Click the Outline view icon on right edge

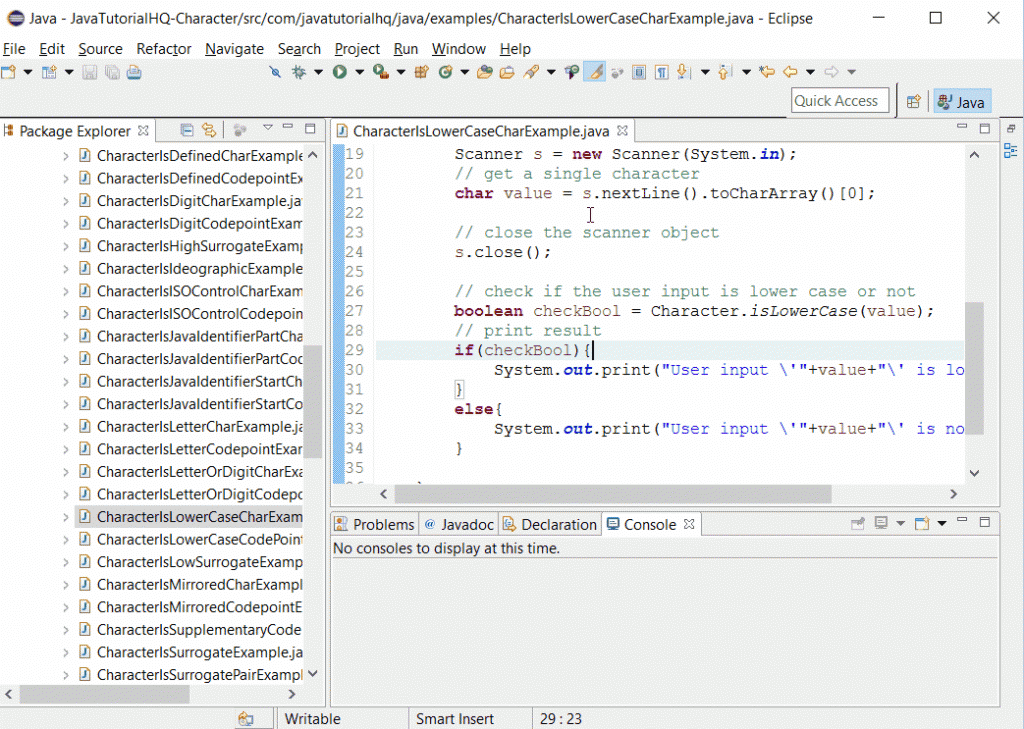click(1010, 151)
